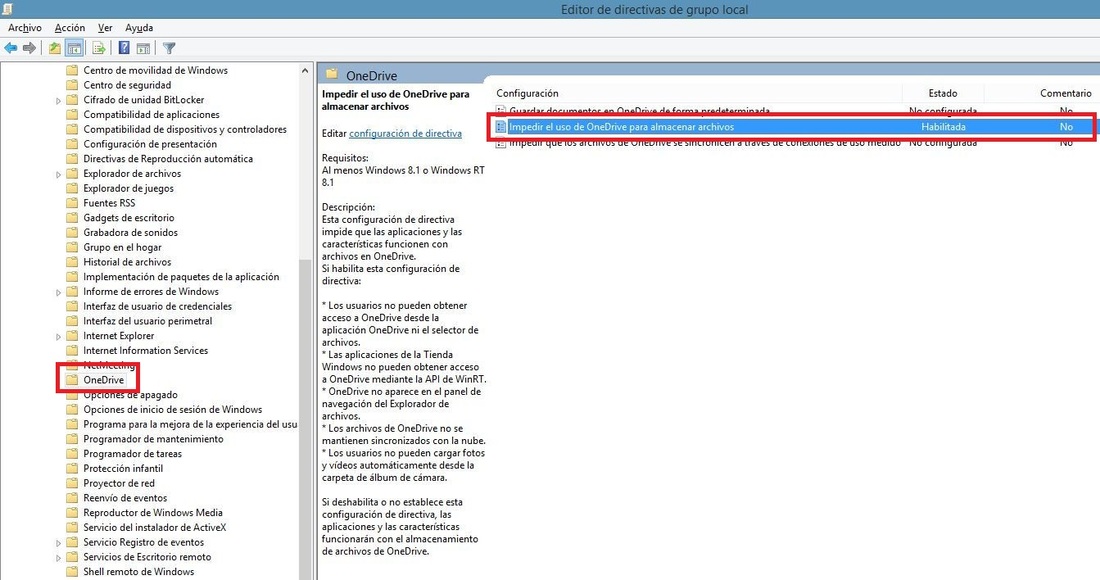Select Reproductor de Windows Media
This screenshot has height=580, width=1100.
click(x=152, y=512)
